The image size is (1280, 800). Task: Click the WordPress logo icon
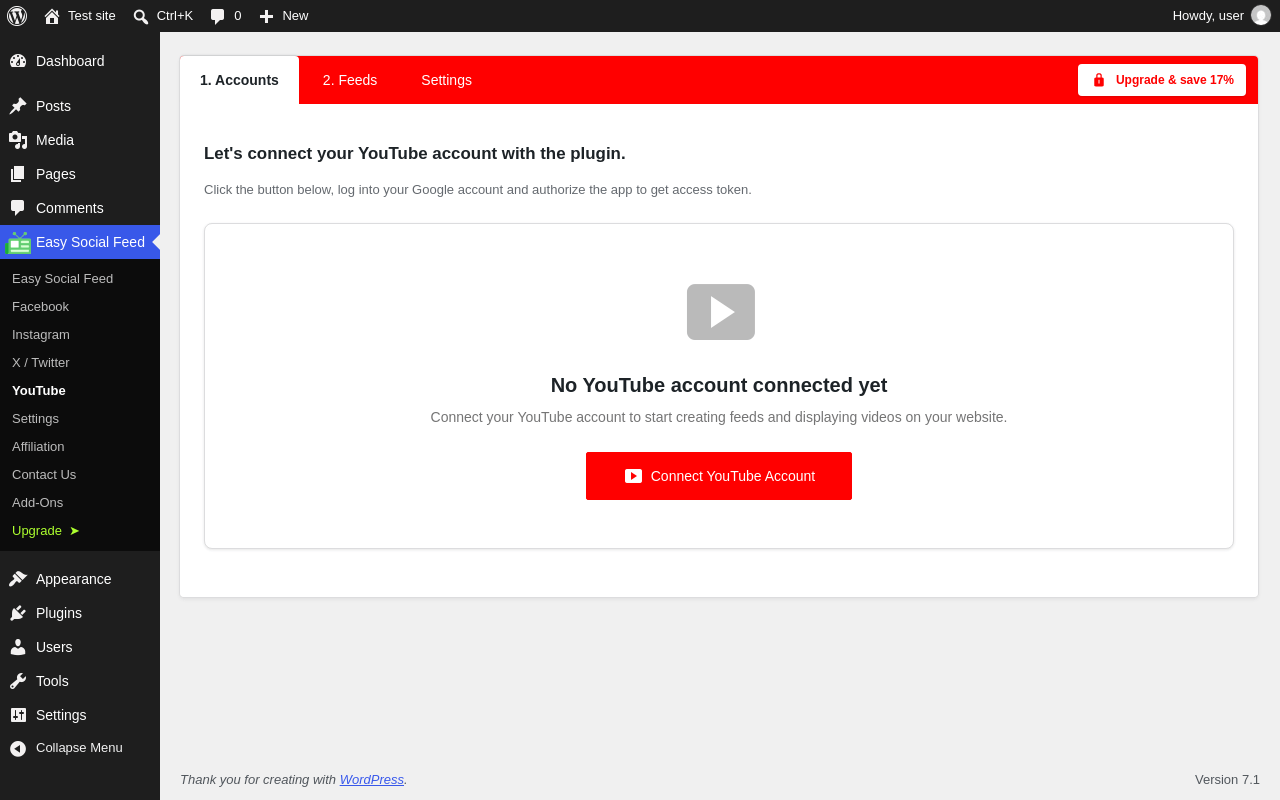17,16
